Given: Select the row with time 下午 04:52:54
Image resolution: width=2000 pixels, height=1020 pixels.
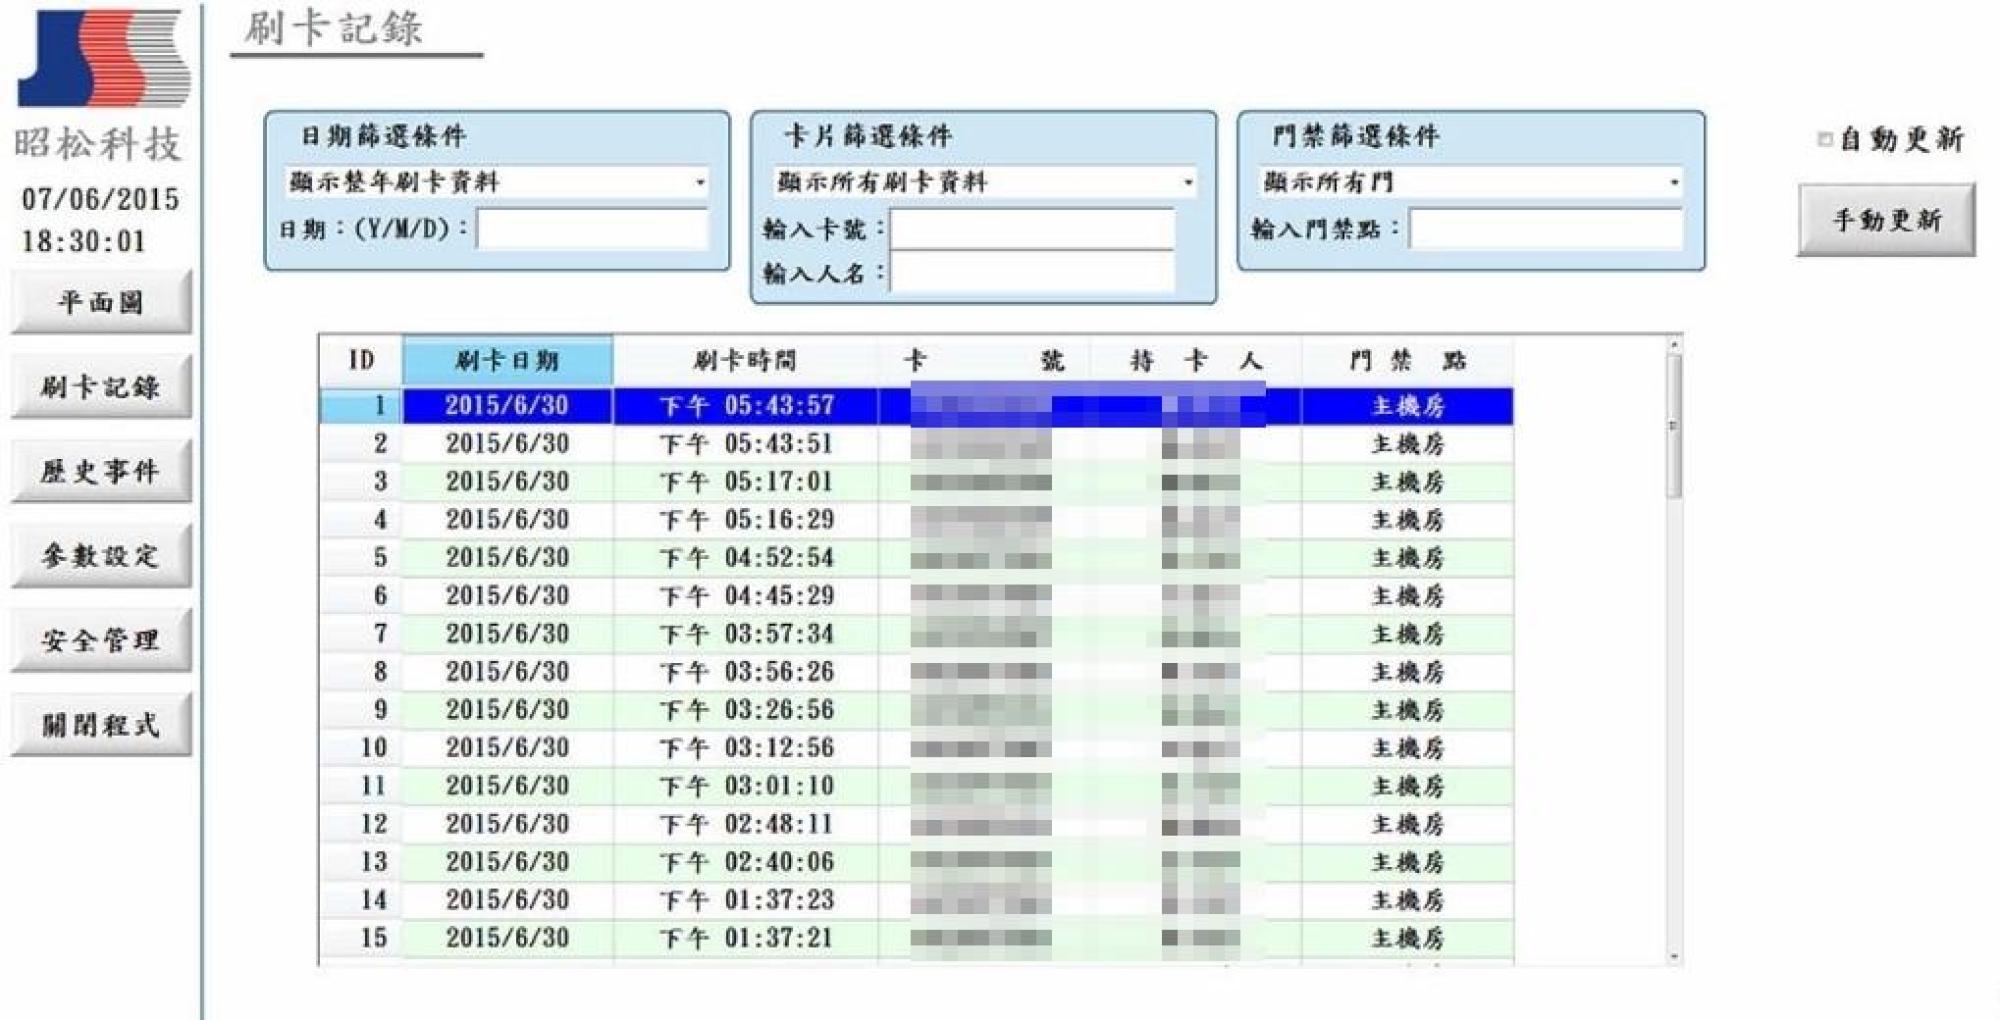Looking at the screenshot, I should (917, 558).
